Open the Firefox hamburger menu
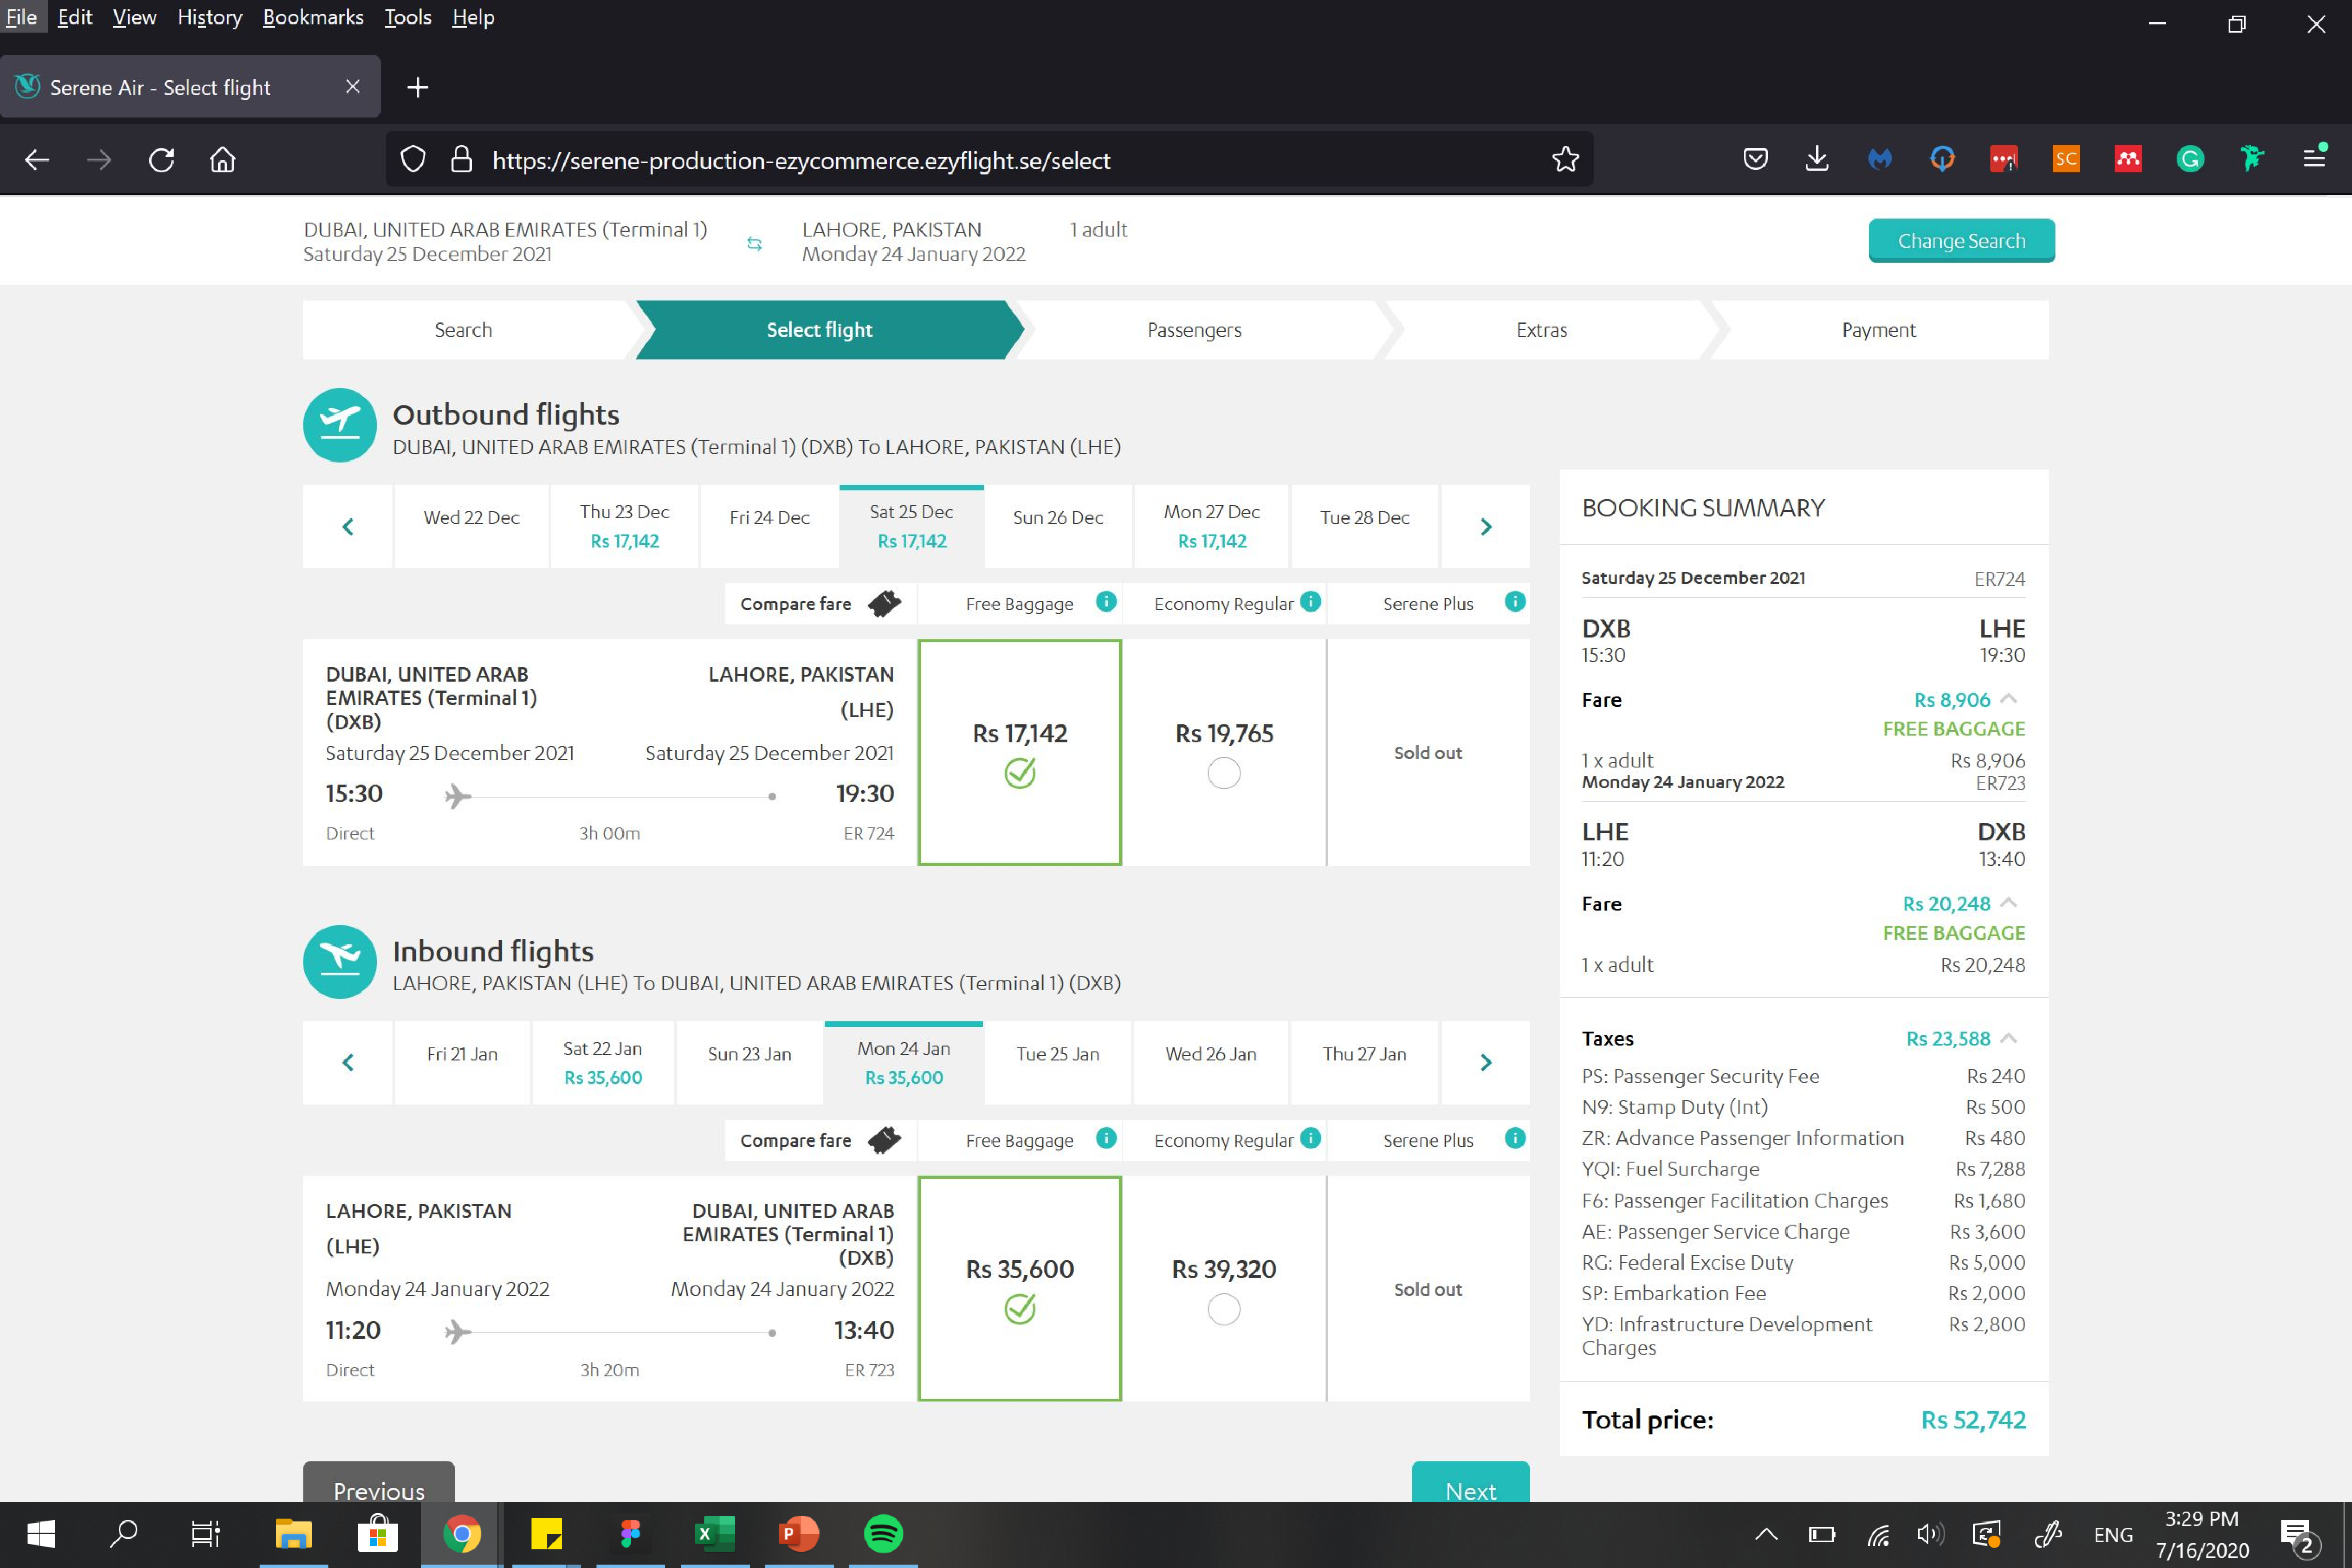 2314,158
